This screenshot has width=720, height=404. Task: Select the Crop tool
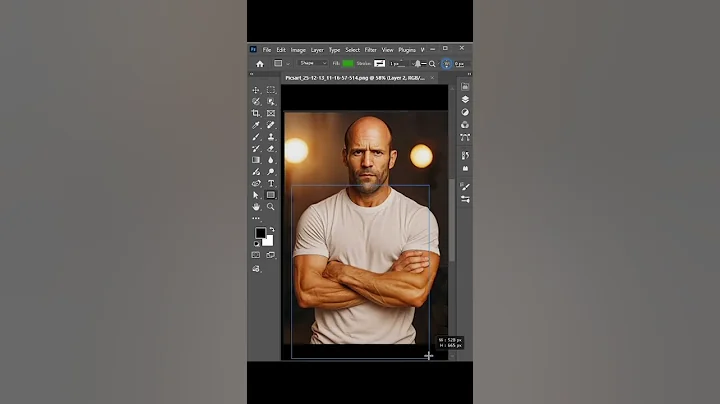256,113
